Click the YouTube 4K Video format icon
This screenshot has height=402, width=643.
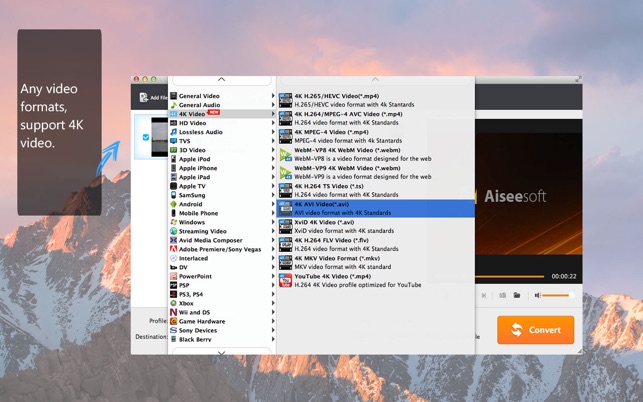point(285,280)
